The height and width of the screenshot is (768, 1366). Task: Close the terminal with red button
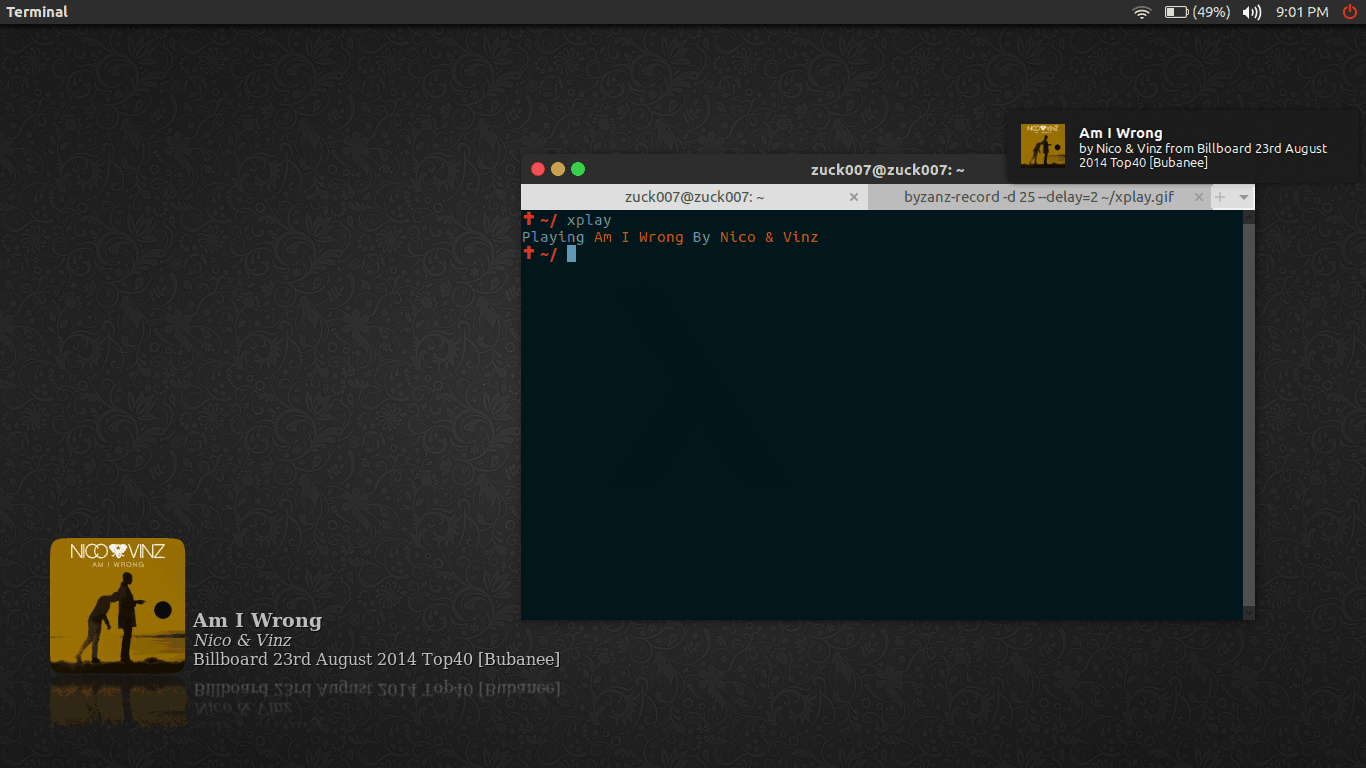point(538,169)
